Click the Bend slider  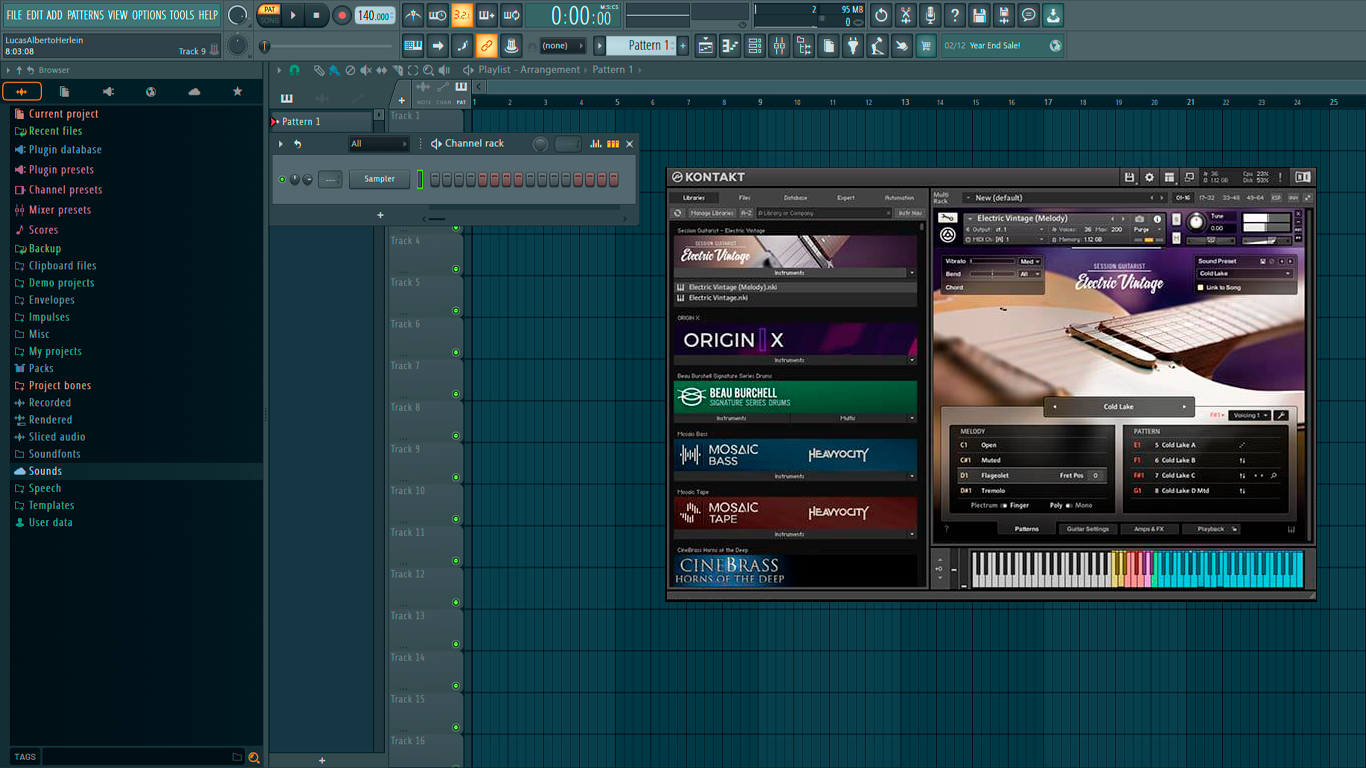click(992, 274)
